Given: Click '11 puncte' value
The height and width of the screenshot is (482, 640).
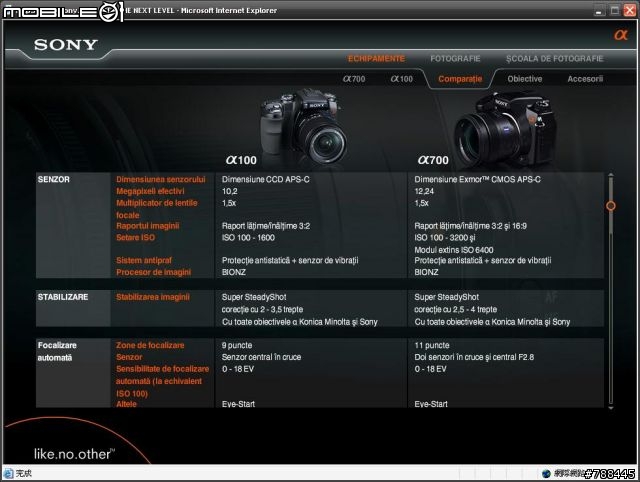Looking at the screenshot, I should 432,345.
